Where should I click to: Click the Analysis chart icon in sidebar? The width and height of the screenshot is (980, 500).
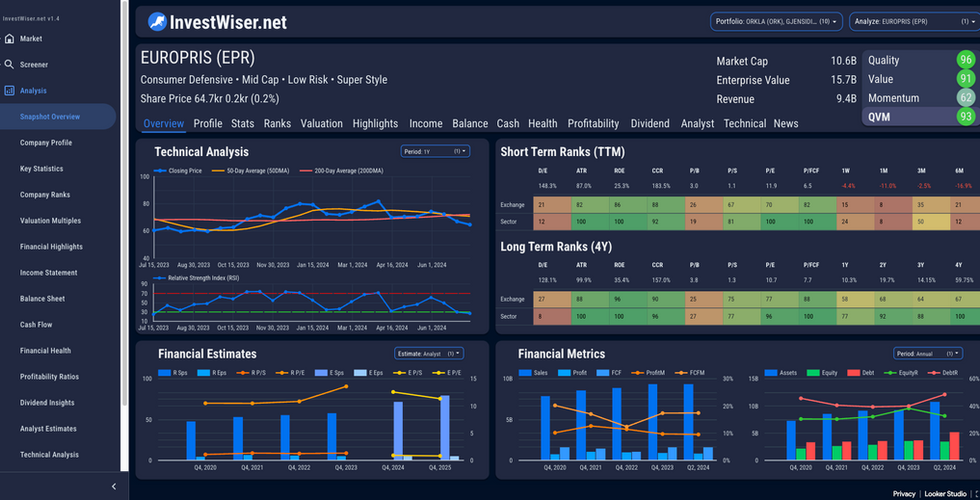[x=9, y=91]
